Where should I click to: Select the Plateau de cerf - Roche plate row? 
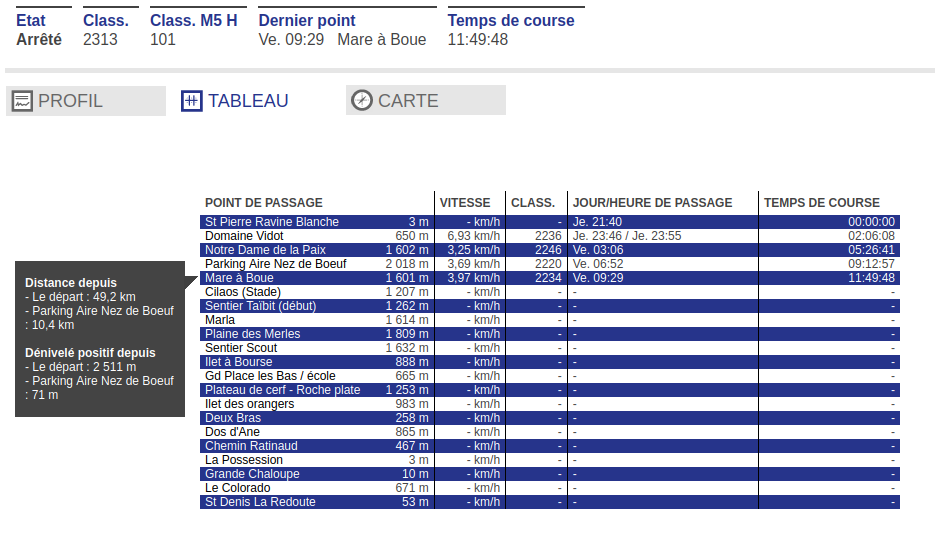coord(550,390)
